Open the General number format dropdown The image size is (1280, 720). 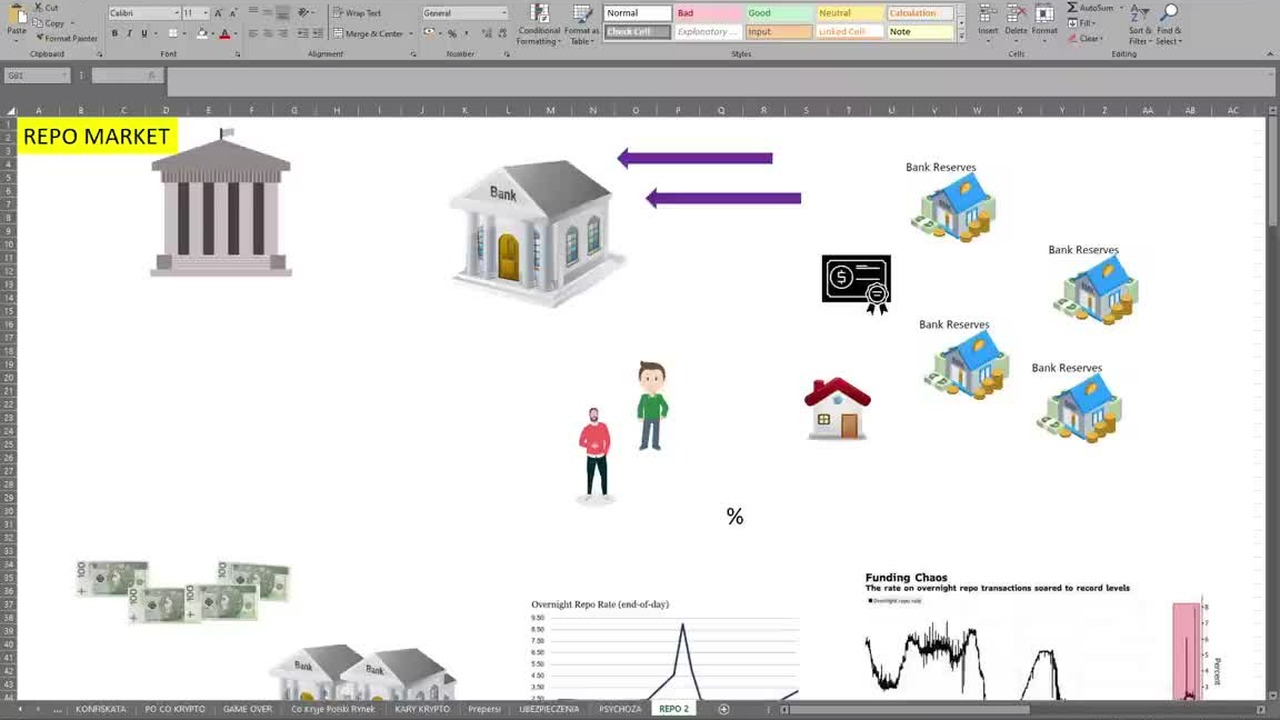[503, 13]
